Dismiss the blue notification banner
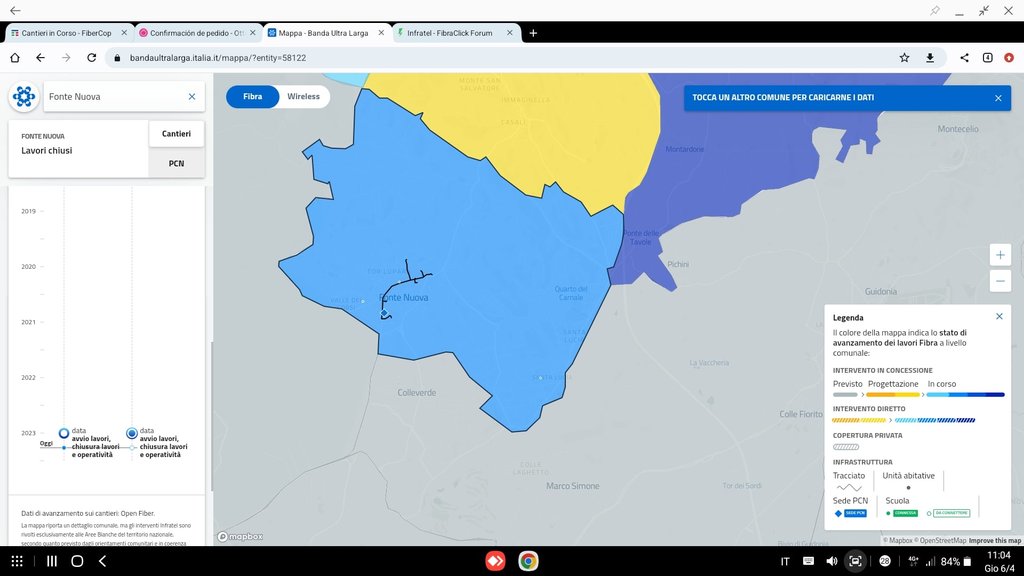 tap(997, 98)
